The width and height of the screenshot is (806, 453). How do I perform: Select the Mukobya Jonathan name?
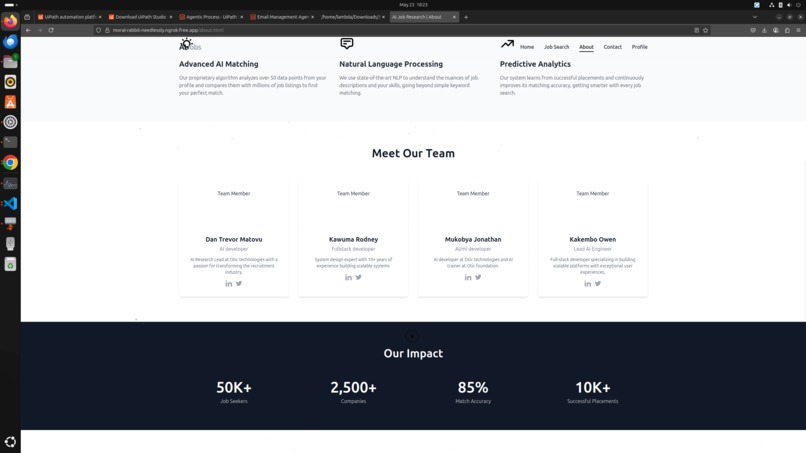pyautogui.click(x=473, y=239)
